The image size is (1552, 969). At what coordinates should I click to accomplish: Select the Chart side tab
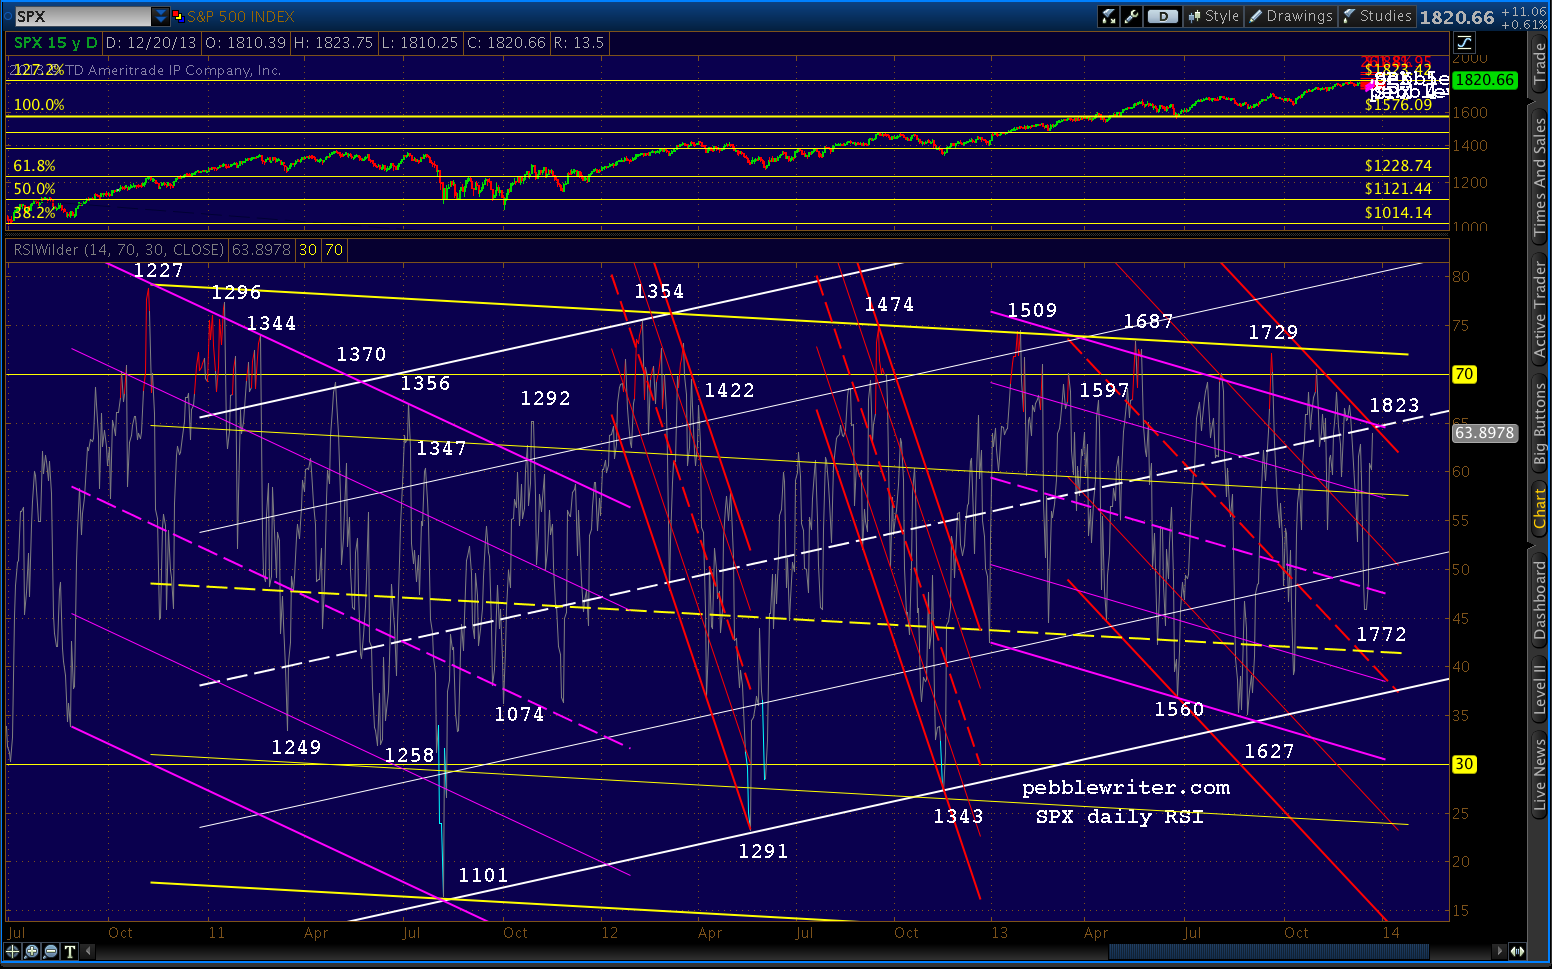coord(1540,508)
